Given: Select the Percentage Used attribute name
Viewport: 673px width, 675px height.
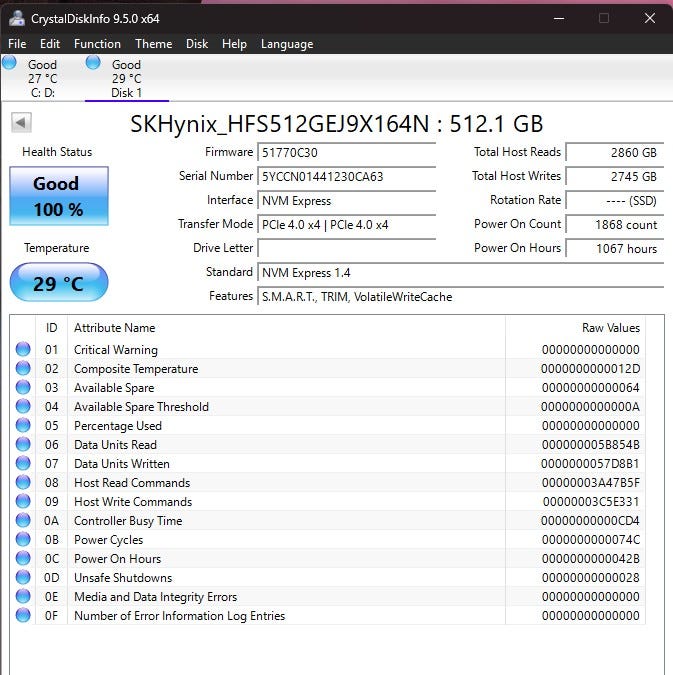Looking at the screenshot, I should pos(118,426).
